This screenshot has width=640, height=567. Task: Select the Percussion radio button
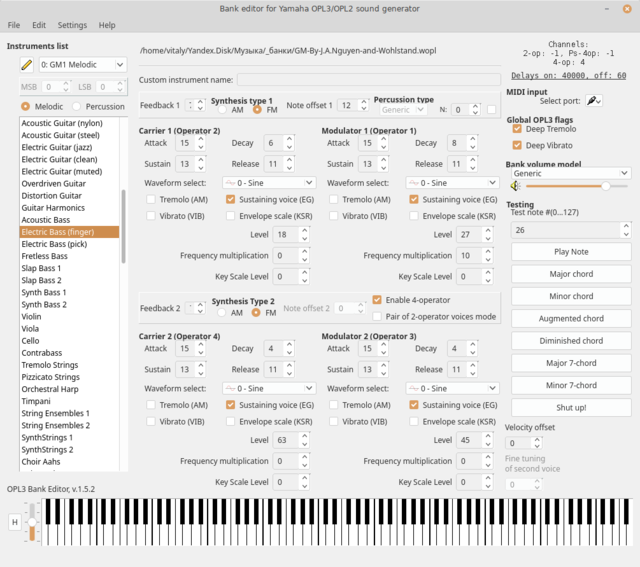click(76, 107)
